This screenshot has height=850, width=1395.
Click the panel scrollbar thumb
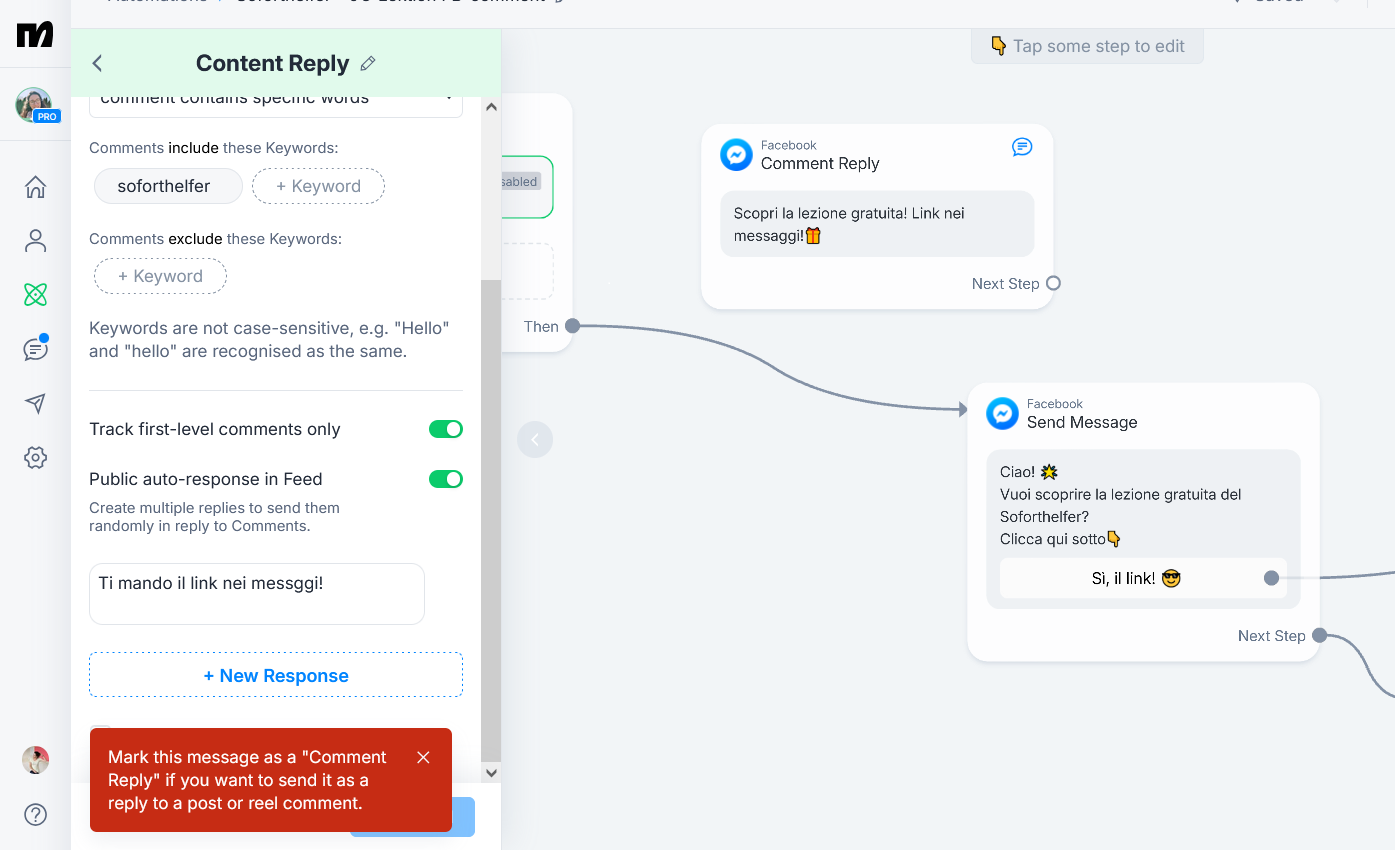(x=490, y=520)
